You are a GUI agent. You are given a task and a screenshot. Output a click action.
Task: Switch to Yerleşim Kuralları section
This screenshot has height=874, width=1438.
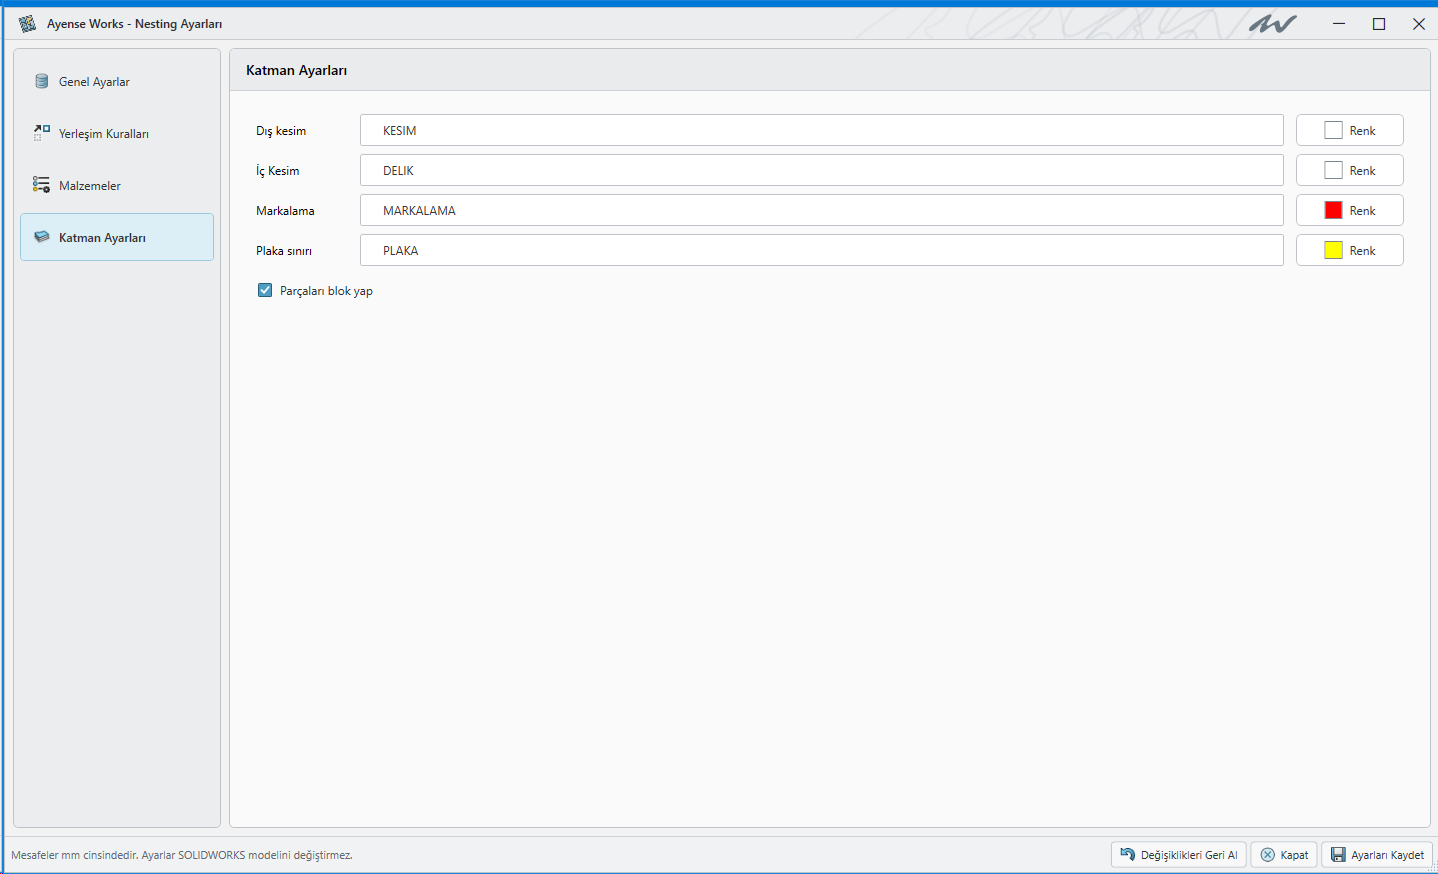pyautogui.click(x=117, y=134)
